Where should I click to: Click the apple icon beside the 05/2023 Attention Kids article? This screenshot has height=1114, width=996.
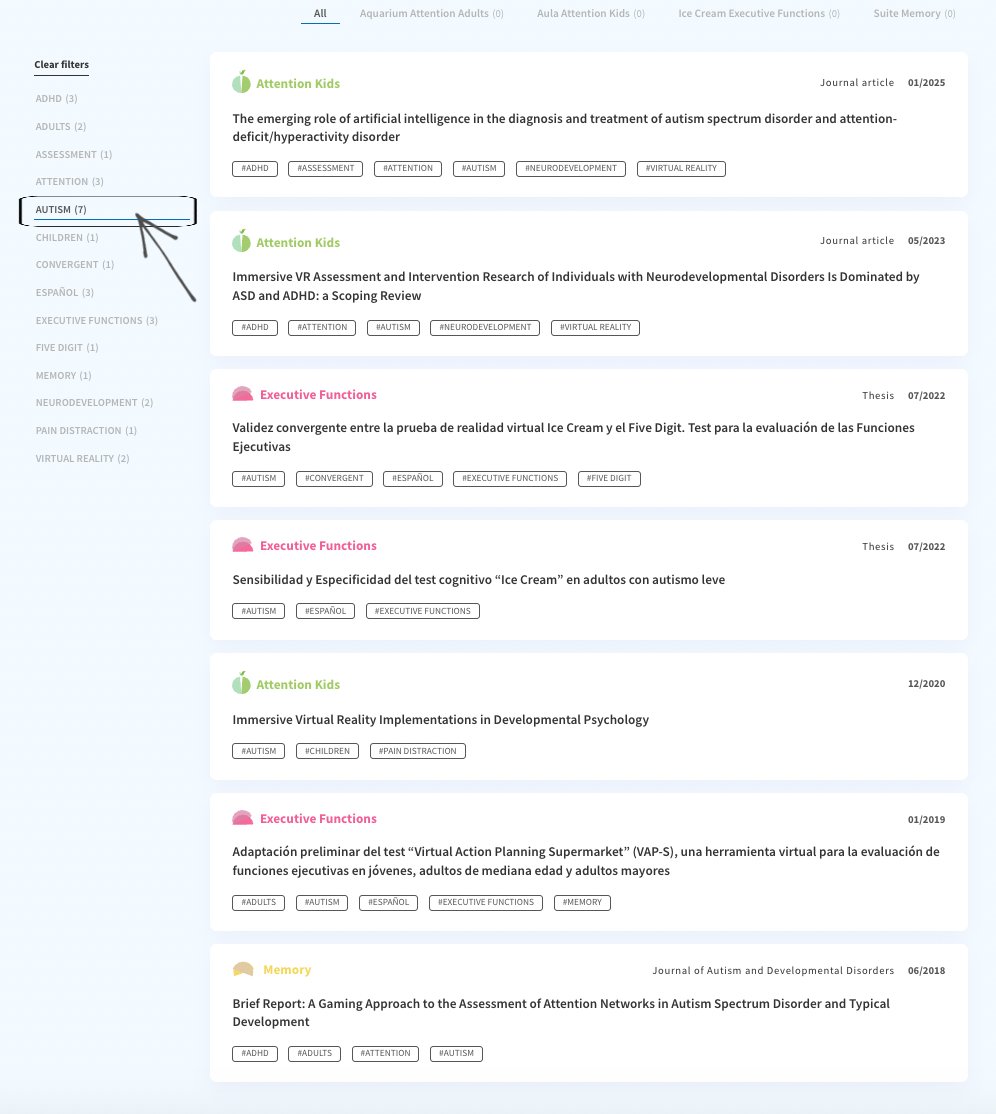pos(242,242)
